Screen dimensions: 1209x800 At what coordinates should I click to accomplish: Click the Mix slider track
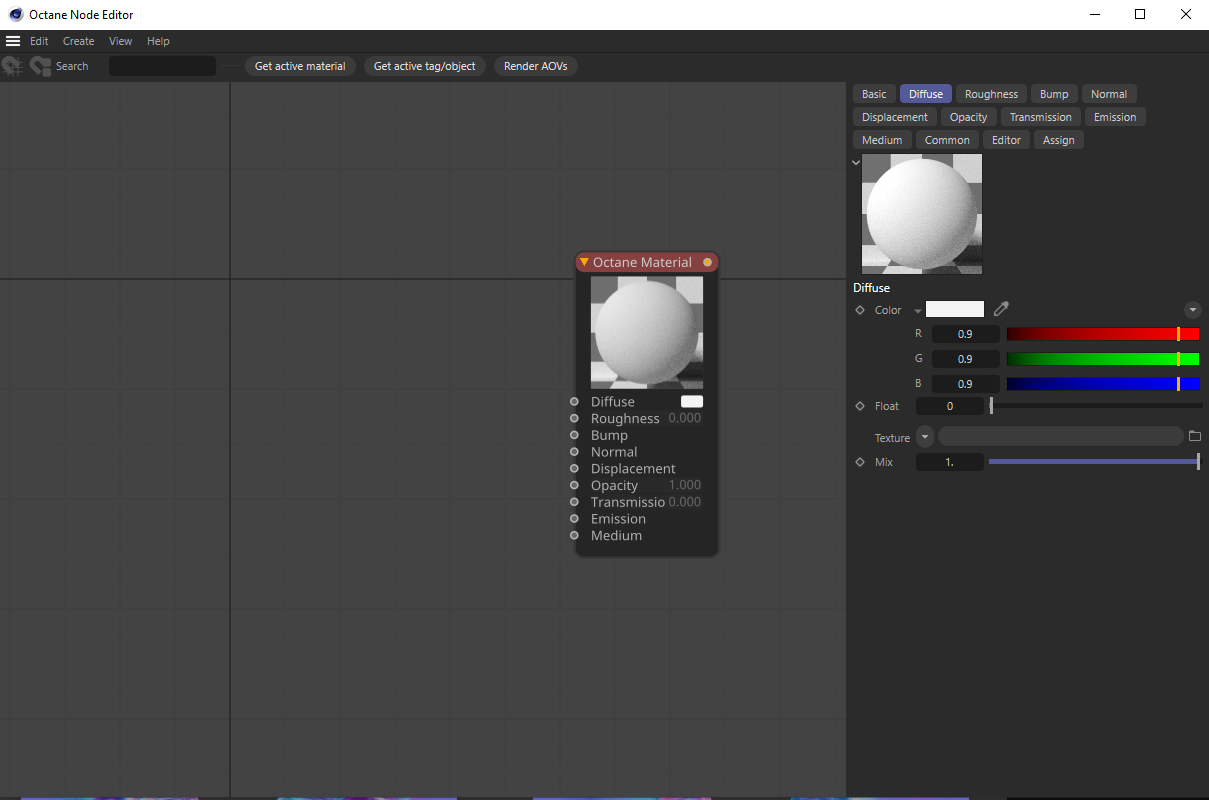[1094, 462]
